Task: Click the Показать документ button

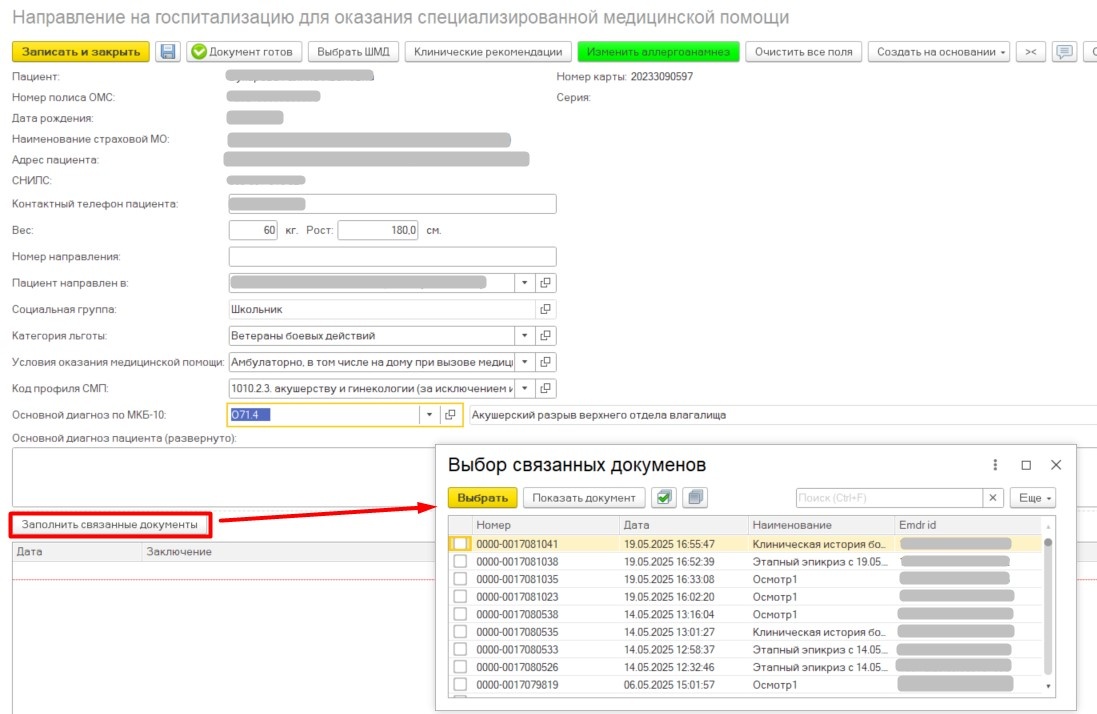Action: [x=584, y=497]
